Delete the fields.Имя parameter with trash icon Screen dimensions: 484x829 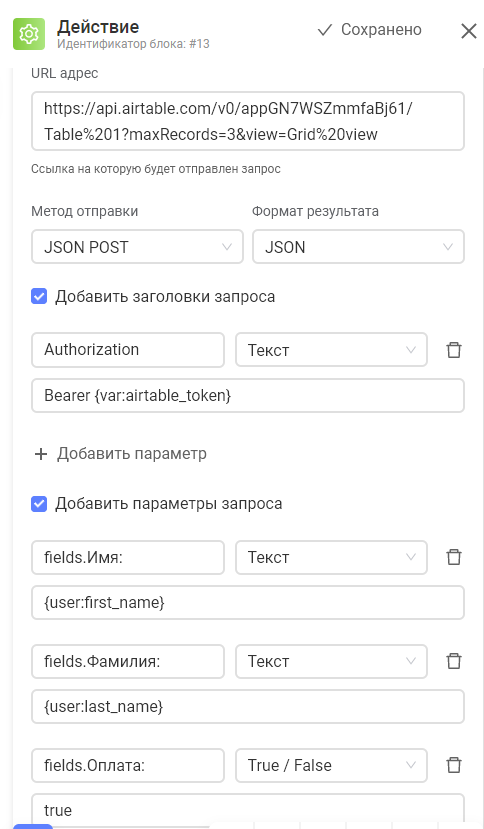click(x=454, y=557)
